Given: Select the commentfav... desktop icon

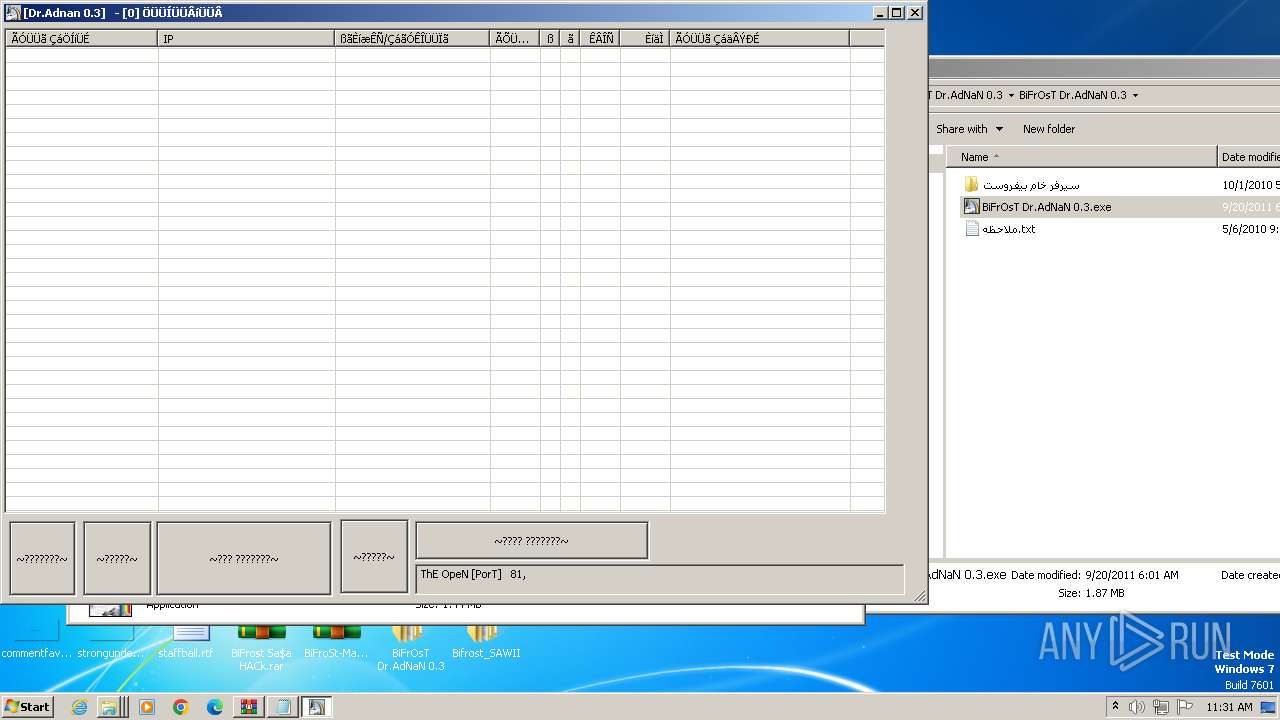Looking at the screenshot, I should [x=36, y=640].
